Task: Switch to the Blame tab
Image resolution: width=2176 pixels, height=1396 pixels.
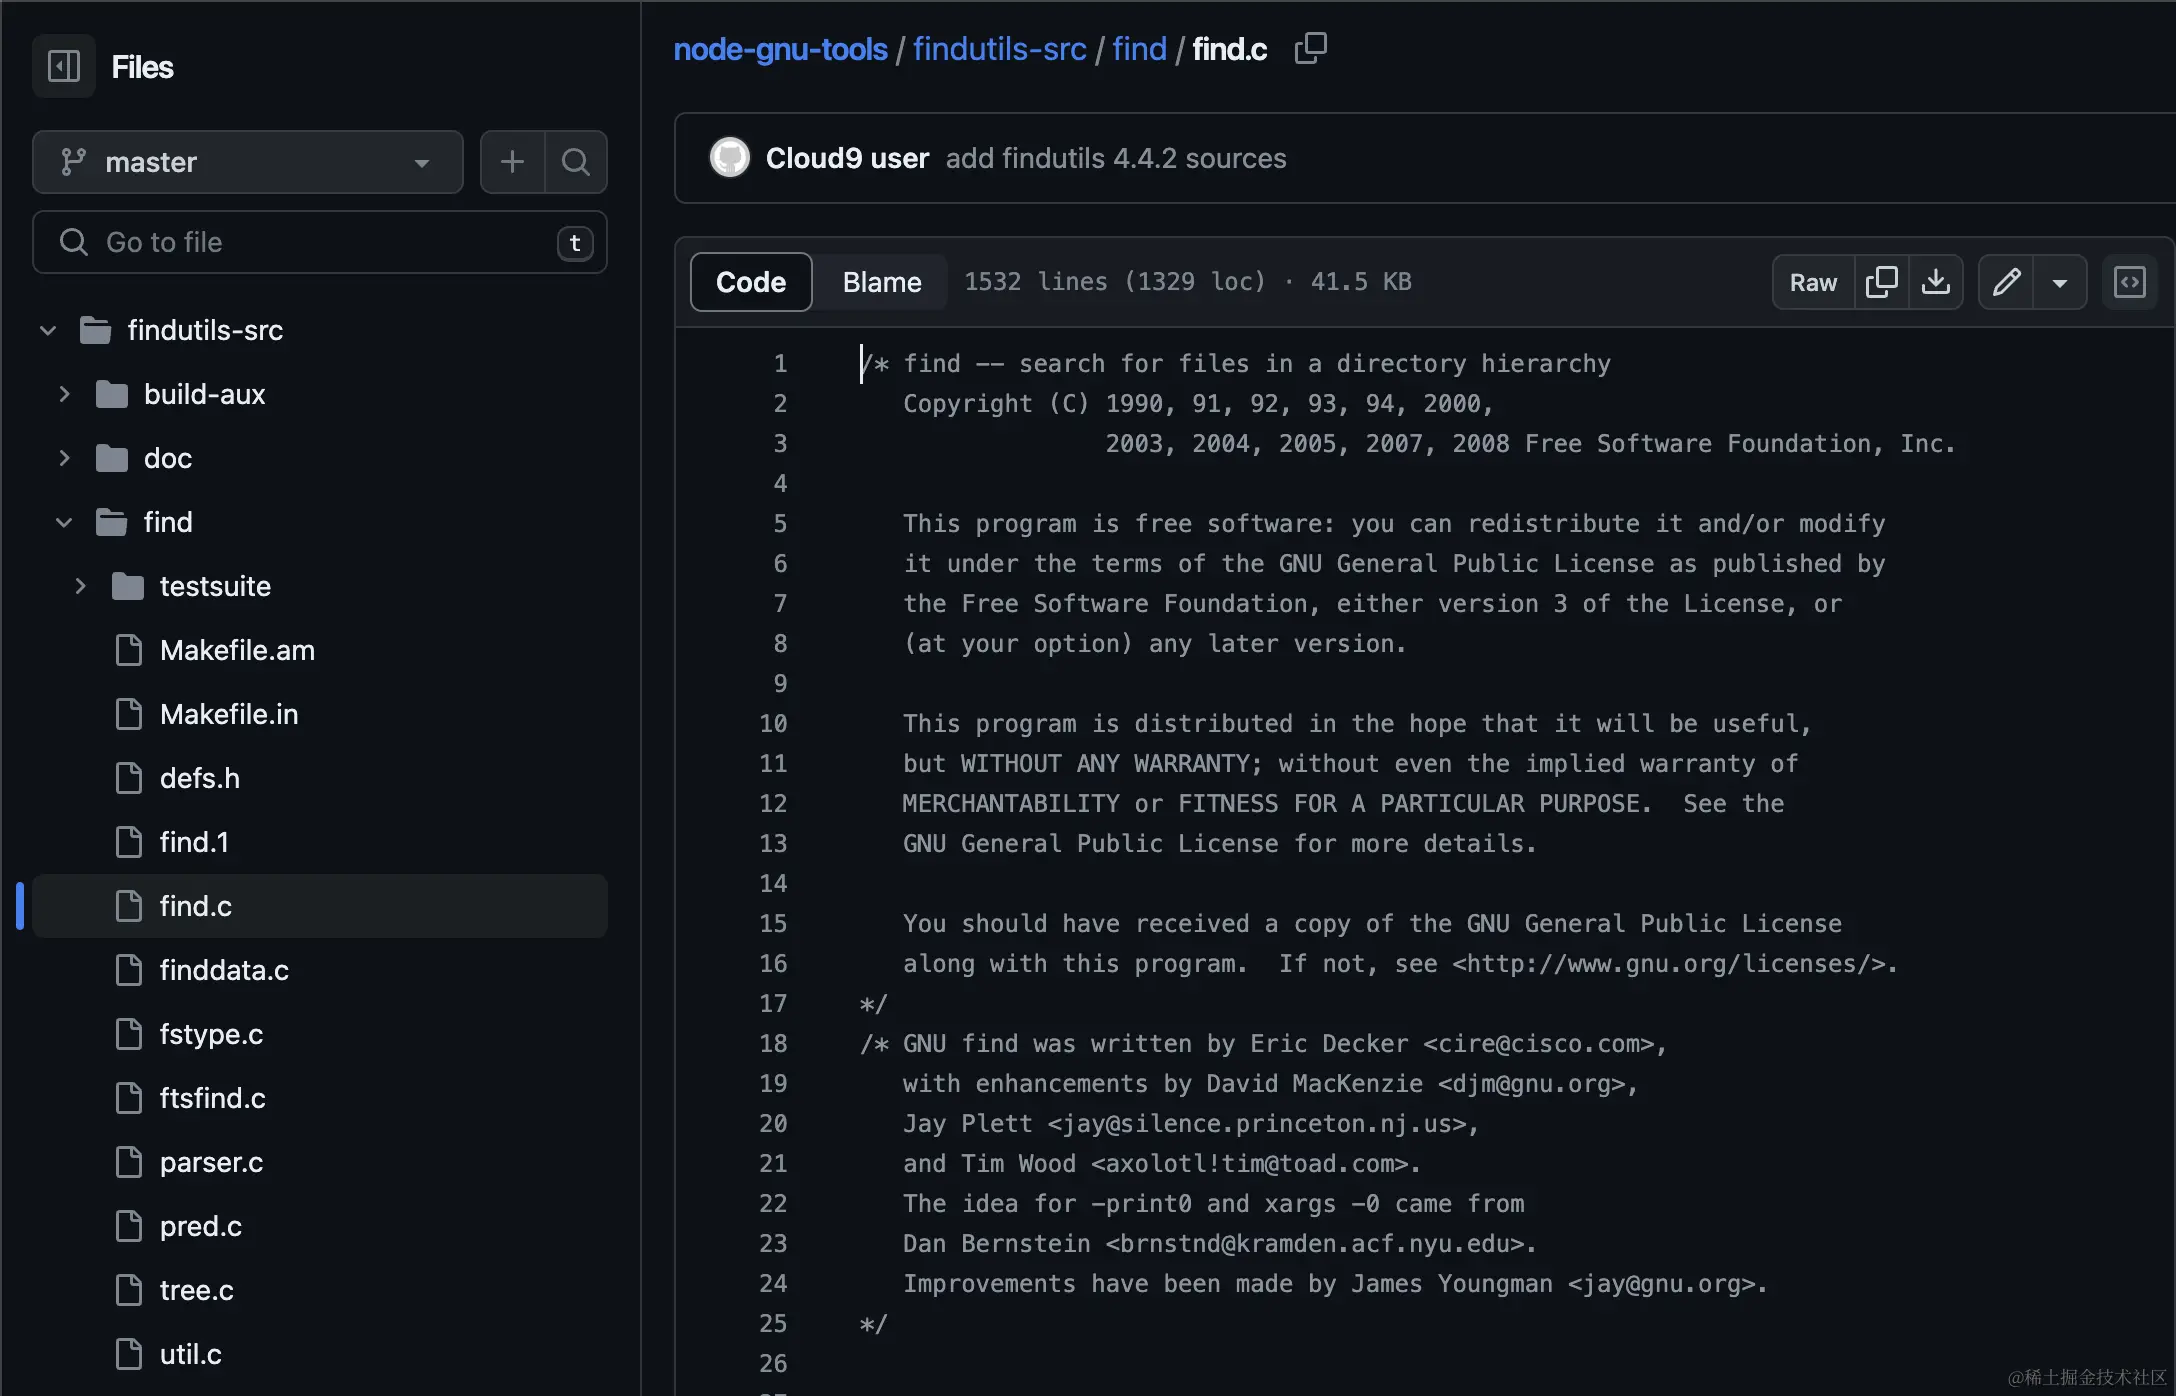Action: (x=881, y=282)
